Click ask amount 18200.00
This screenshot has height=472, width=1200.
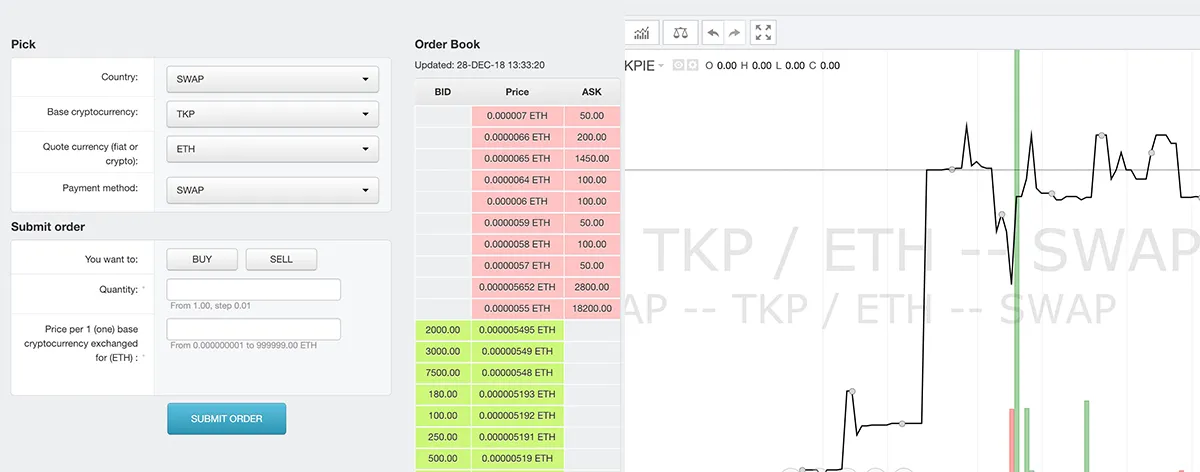point(592,308)
